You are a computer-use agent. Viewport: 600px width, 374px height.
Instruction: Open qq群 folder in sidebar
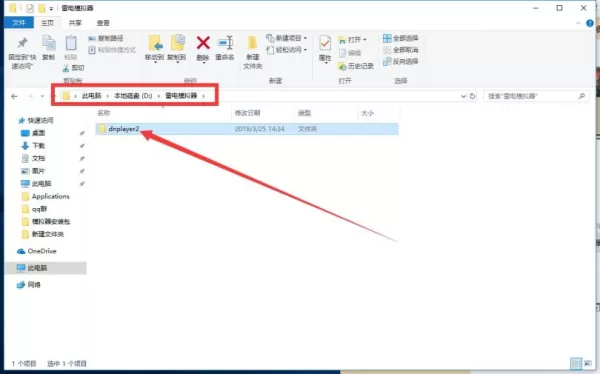39,209
